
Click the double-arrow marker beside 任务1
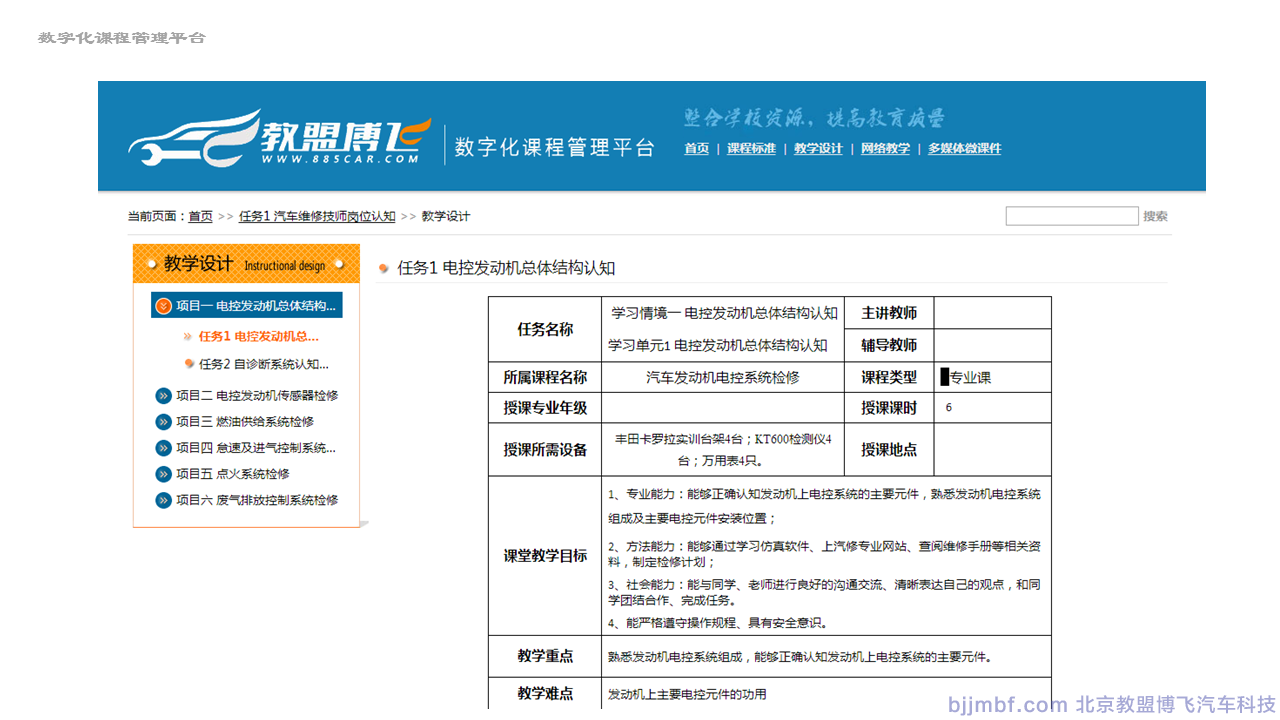[188, 336]
